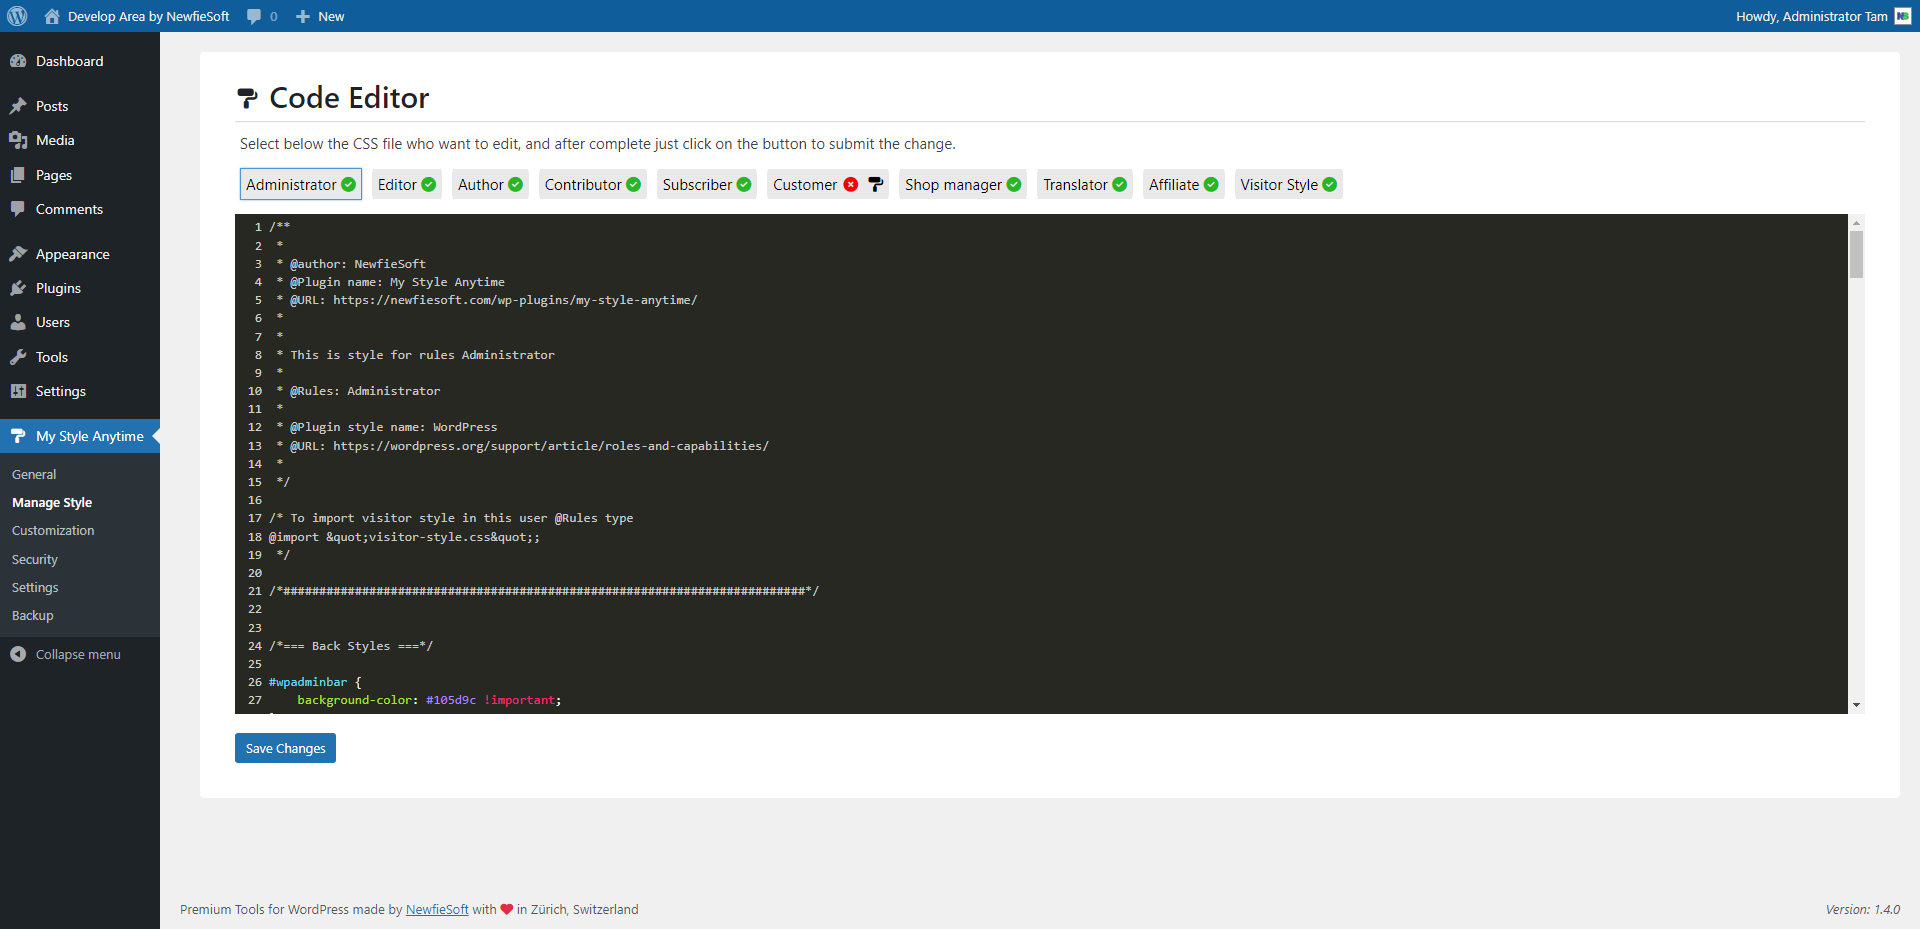Screen dimensions: 1920x929
Task: Open the Affiliate CSS file tab
Action: [1184, 184]
